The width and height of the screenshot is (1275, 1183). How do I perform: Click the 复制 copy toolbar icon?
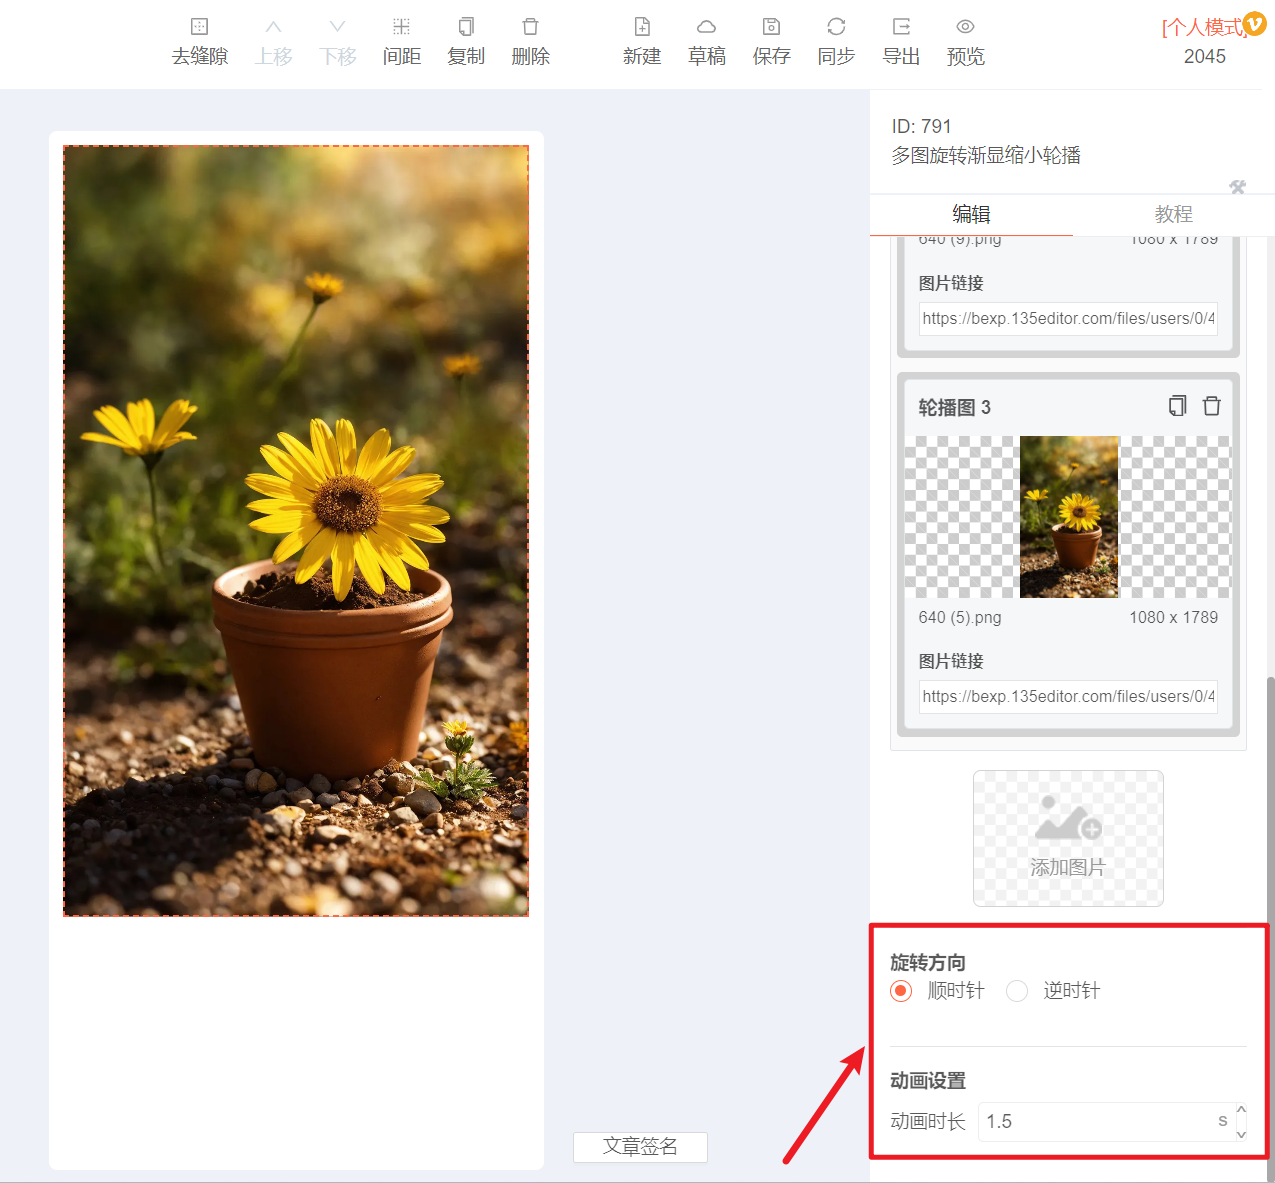pyautogui.click(x=466, y=27)
